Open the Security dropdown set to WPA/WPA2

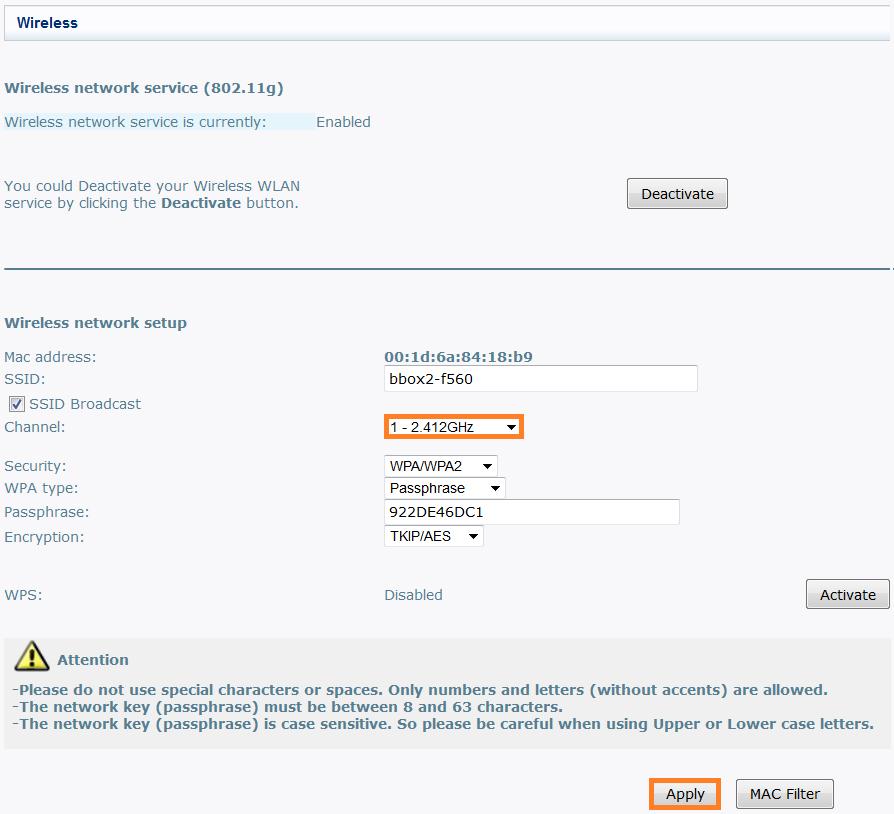click(x=441, y=466)
